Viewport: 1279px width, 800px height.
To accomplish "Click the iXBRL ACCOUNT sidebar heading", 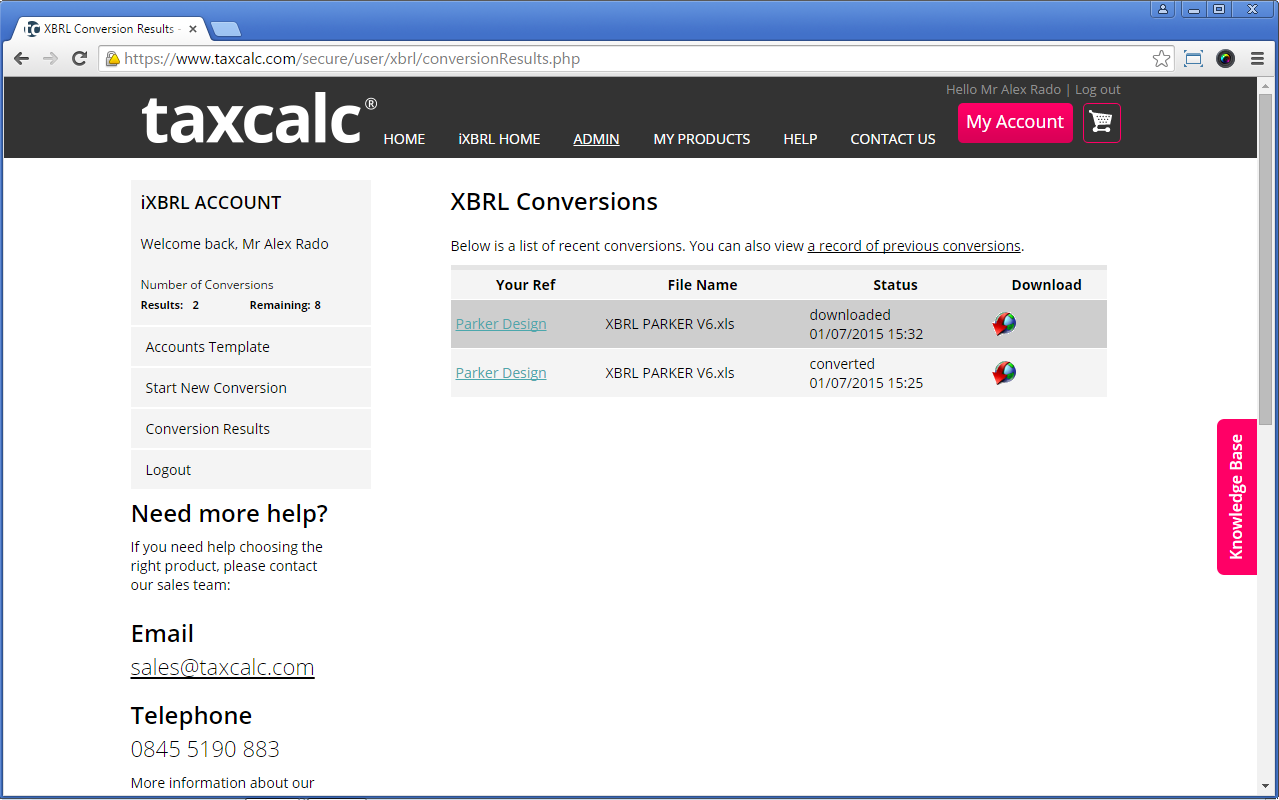I will coord(211,203).
